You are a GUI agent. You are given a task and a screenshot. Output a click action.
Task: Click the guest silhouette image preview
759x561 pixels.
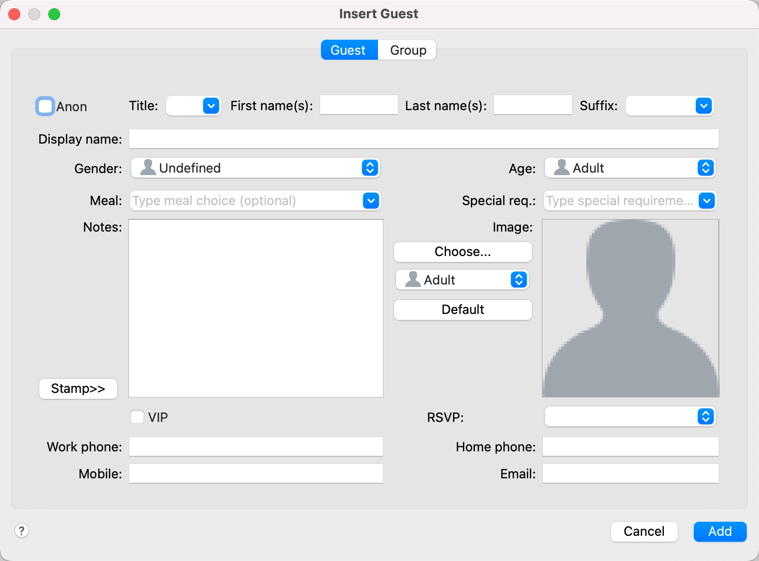coord(630,308)
